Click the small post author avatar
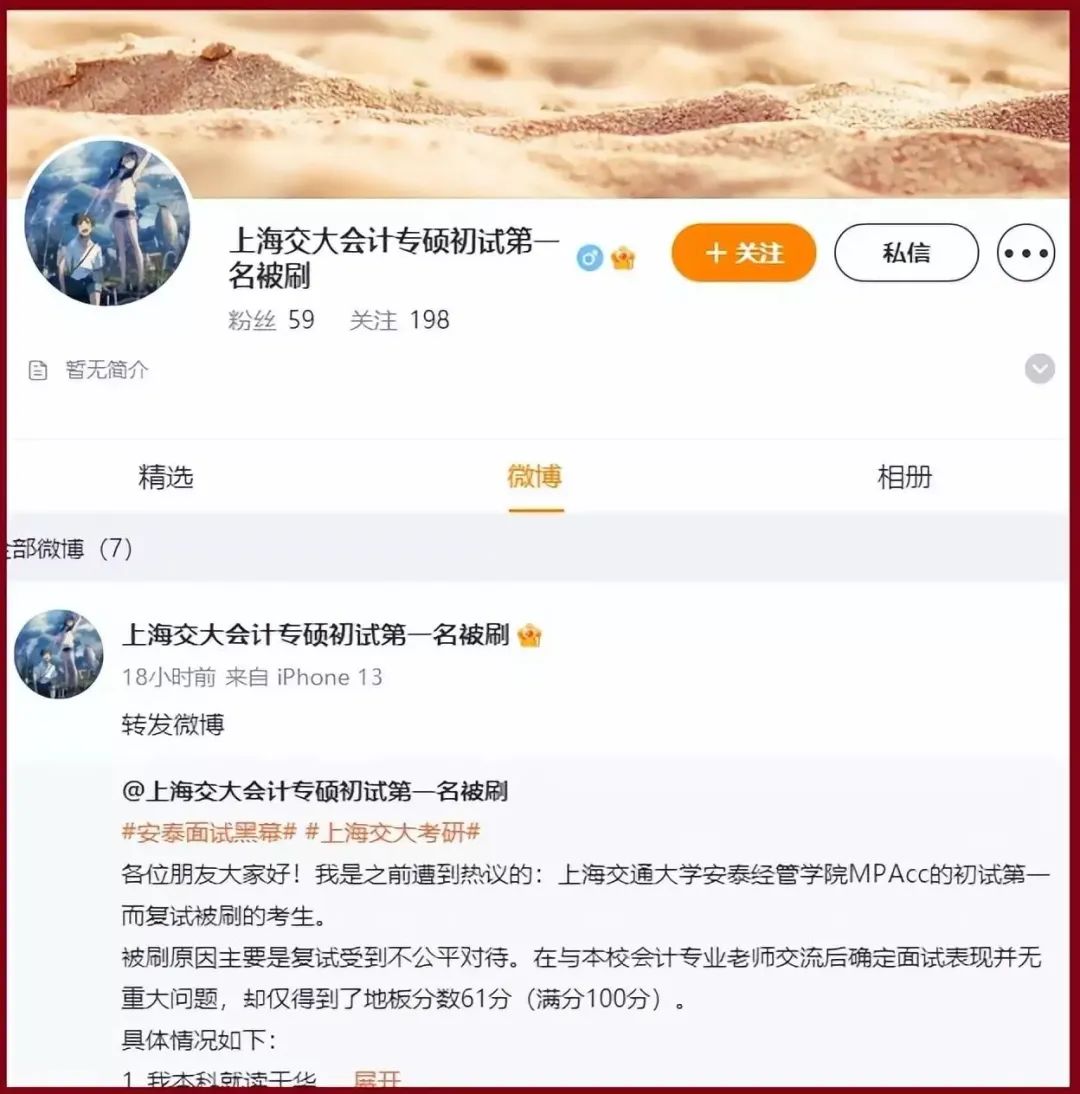Image resolution: width=1080 pixels, height=1094 pixels. (59, 654)
